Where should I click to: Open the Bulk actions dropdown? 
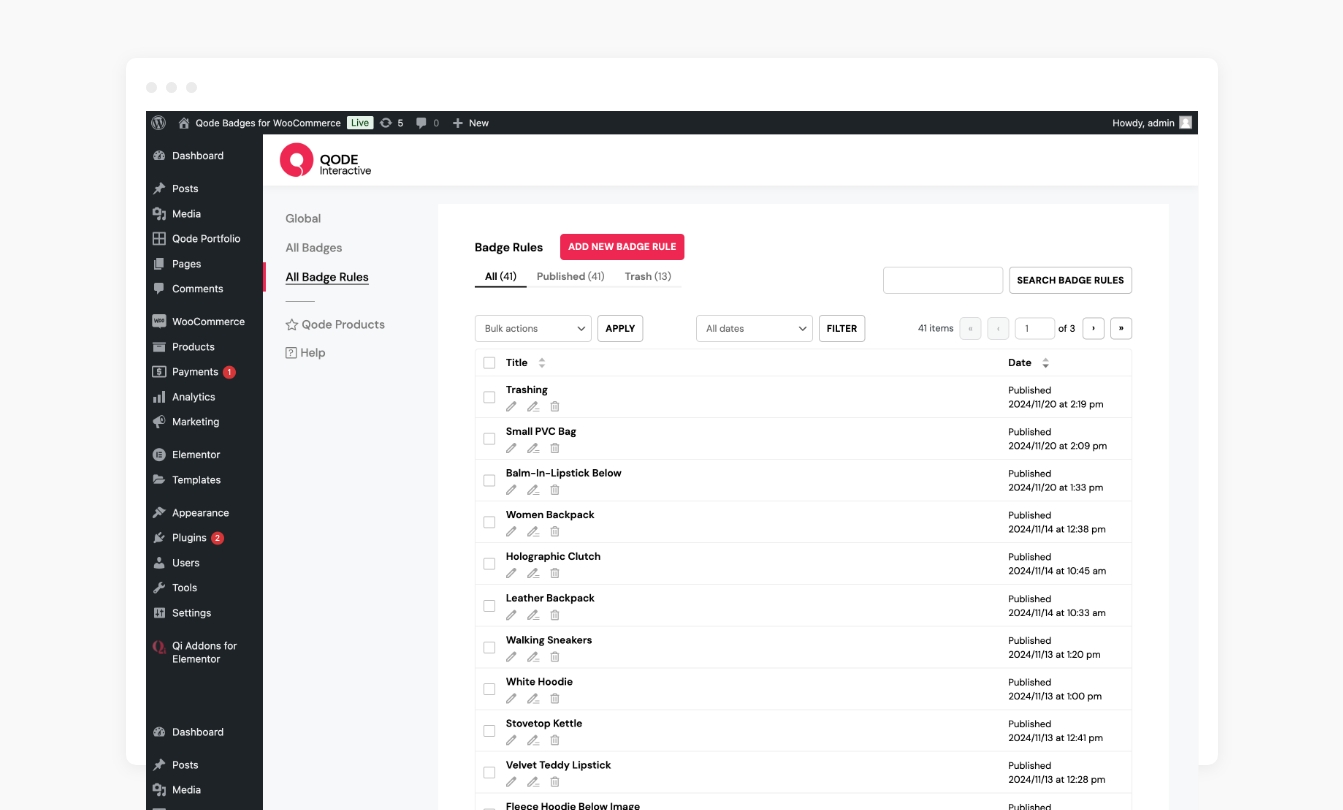[533, 328]
